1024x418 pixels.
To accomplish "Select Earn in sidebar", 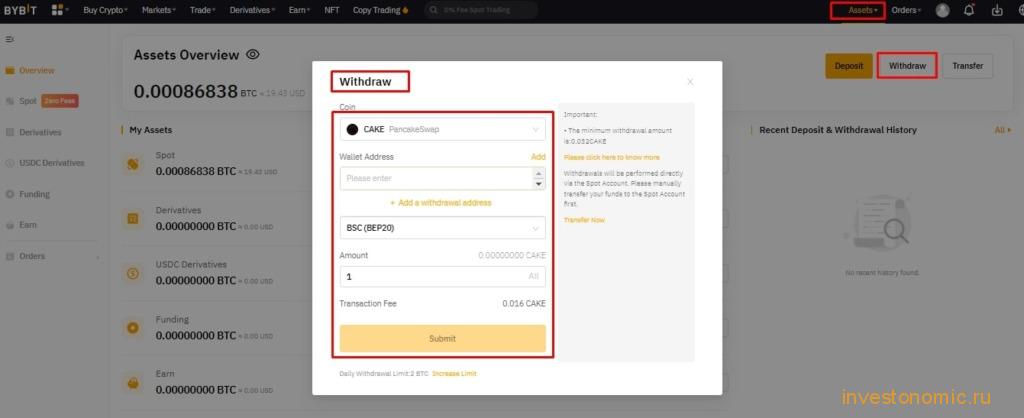I will (x=21, y=225).
